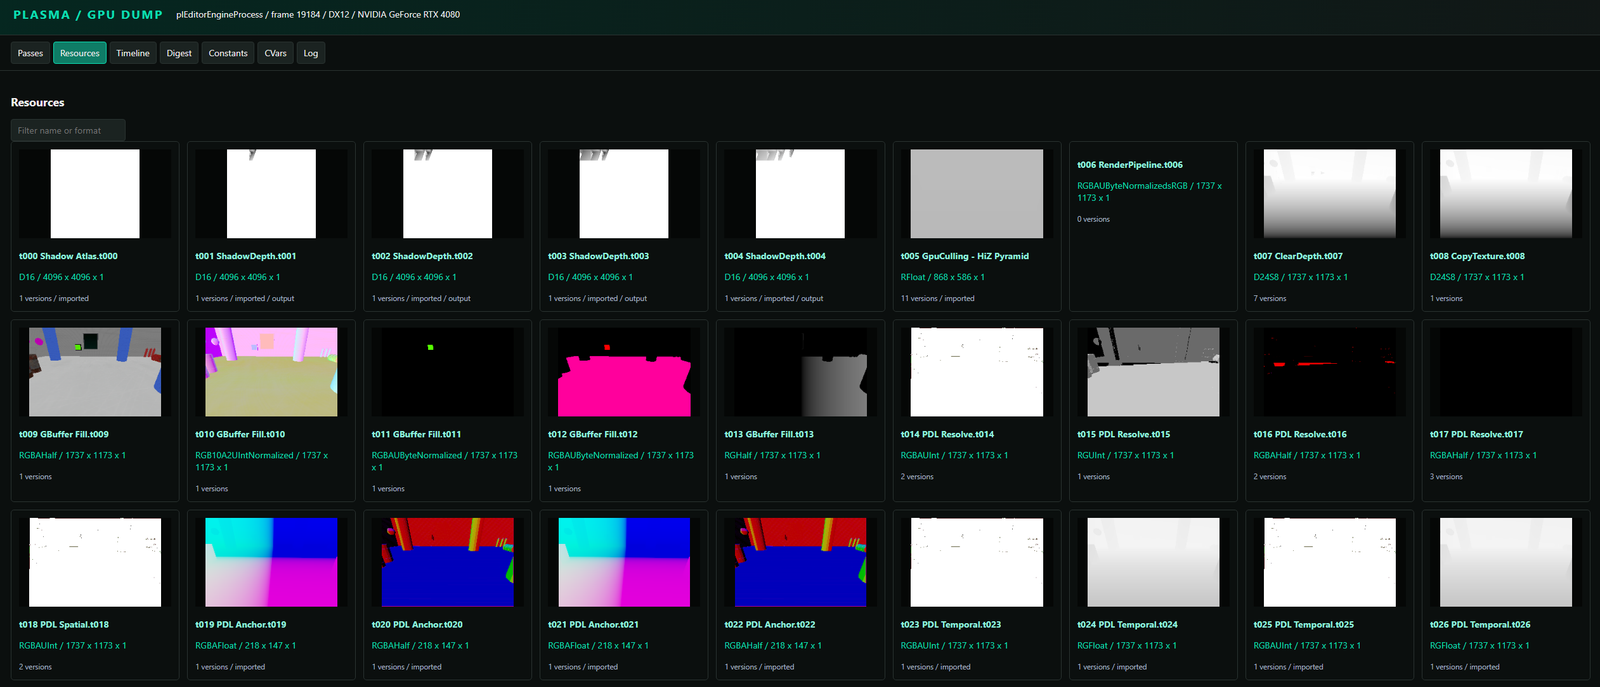Viewport: 1600px width, 687px height.
Task: Open t022 PDL Anchor thumbnail
Action: (800, 562)
